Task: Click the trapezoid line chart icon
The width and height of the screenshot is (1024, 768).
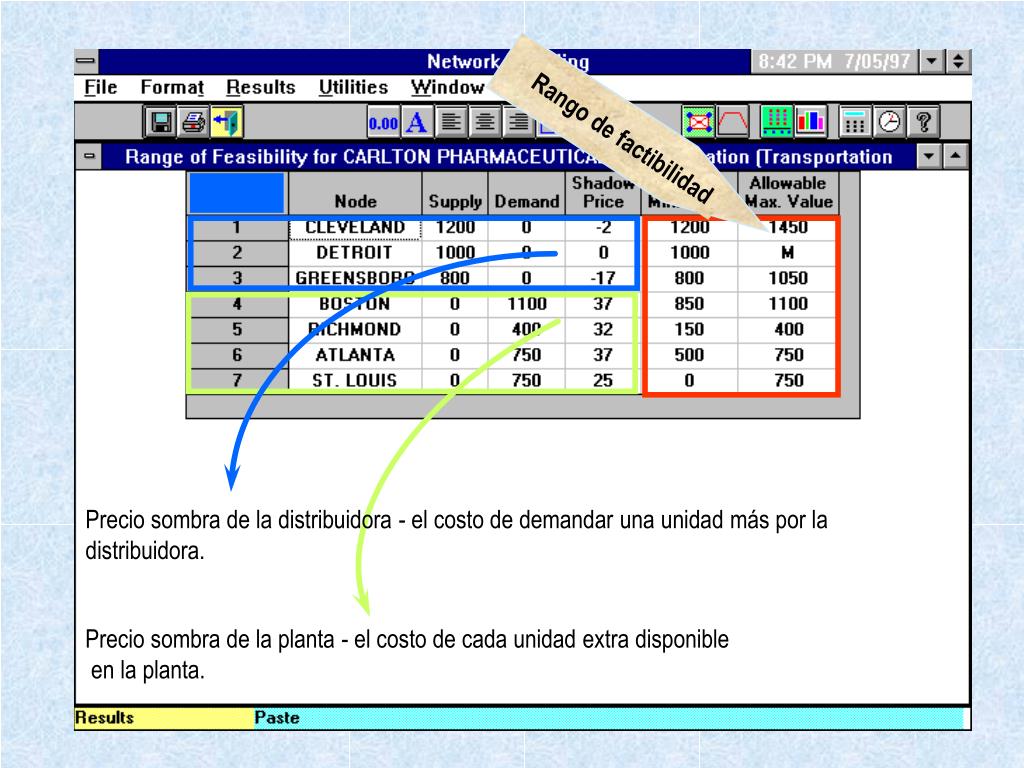Action: click(733, 122)
